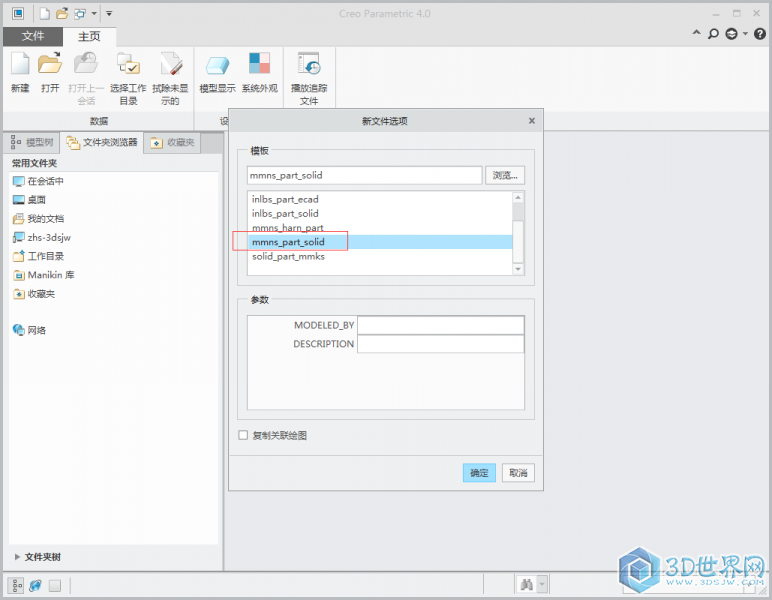This screenshot has height=600, width=772.
Task: Select solid_part_mmks template
Action: click(x=380, y=256)
